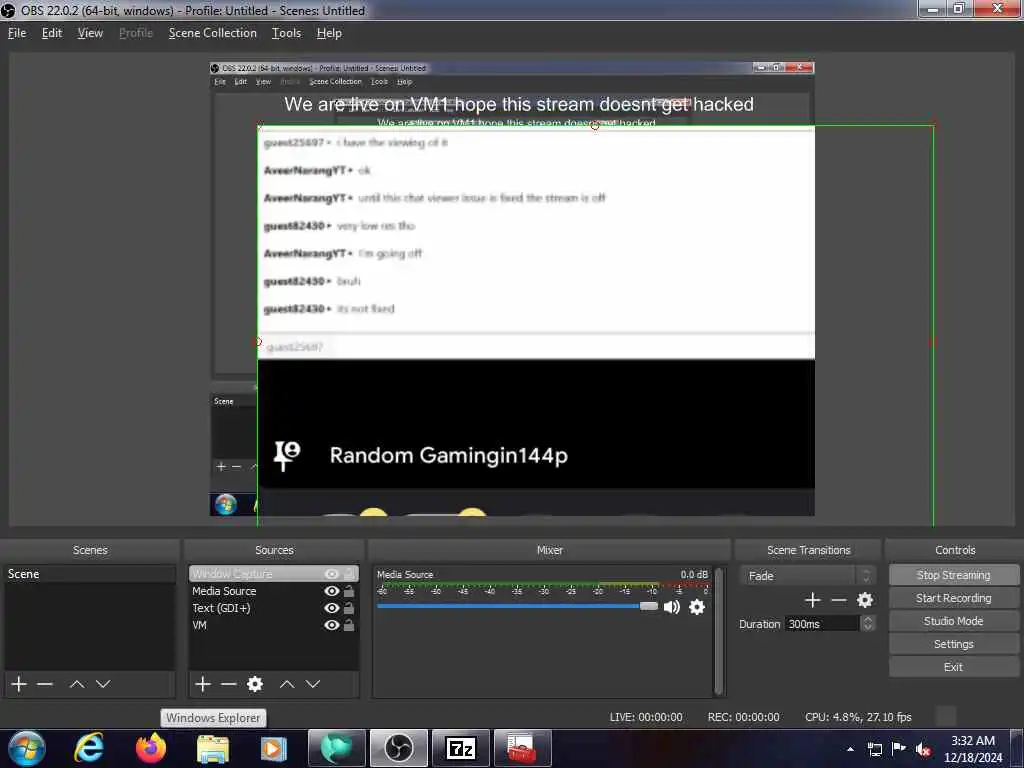Add a new source with plus icon
The height and width of the screenshot is (768, 1024).
click(x=203, y=684)
